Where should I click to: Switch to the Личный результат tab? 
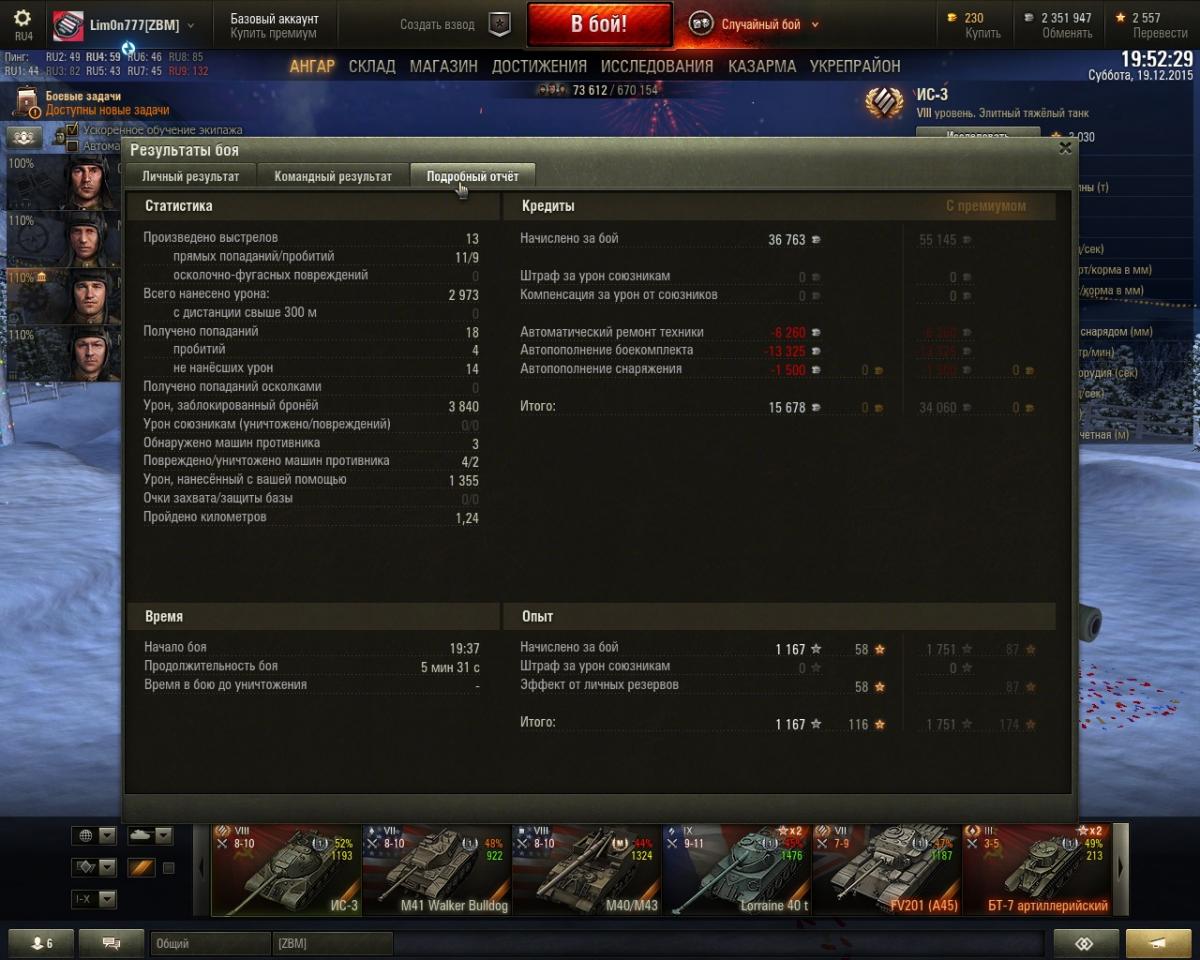point(190,176)
